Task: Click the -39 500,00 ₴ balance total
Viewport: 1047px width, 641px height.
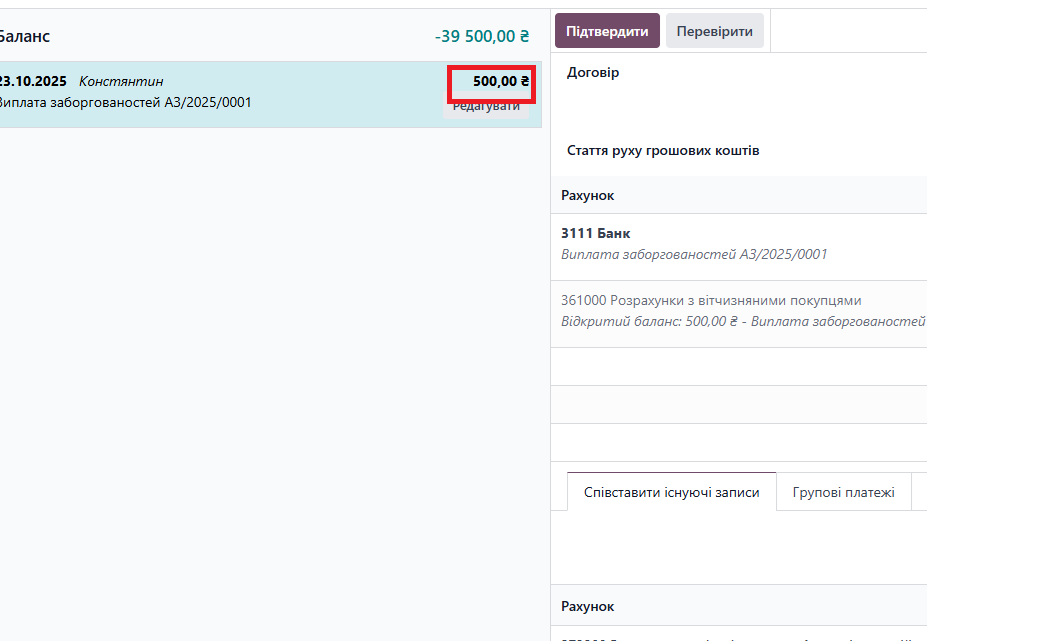Action: point(481,36)
